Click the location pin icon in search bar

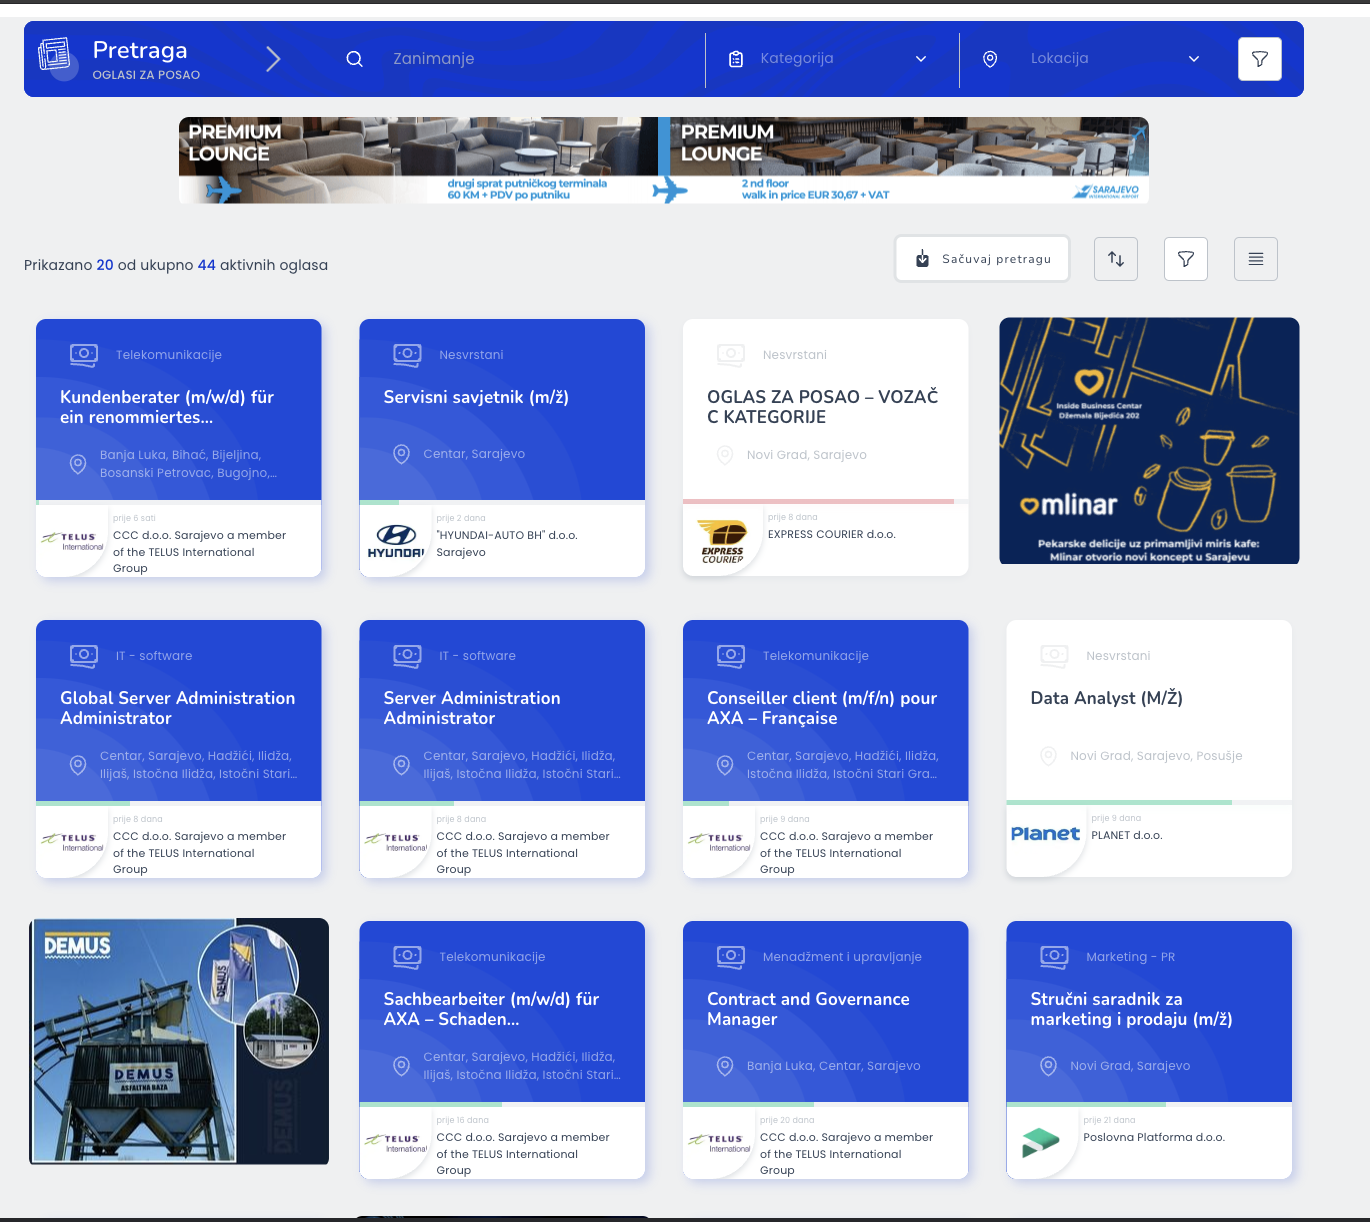[989, 59]
